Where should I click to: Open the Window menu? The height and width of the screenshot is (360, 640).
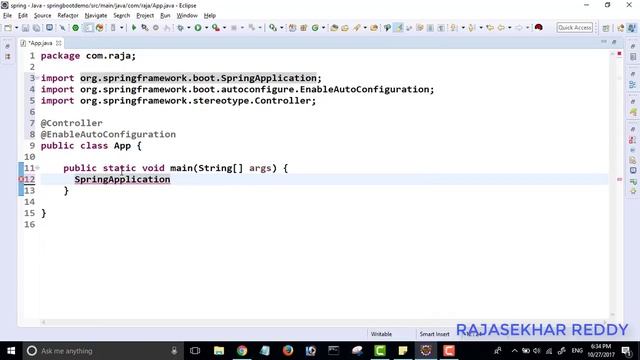pyautogui.click(x=187, y=16)
